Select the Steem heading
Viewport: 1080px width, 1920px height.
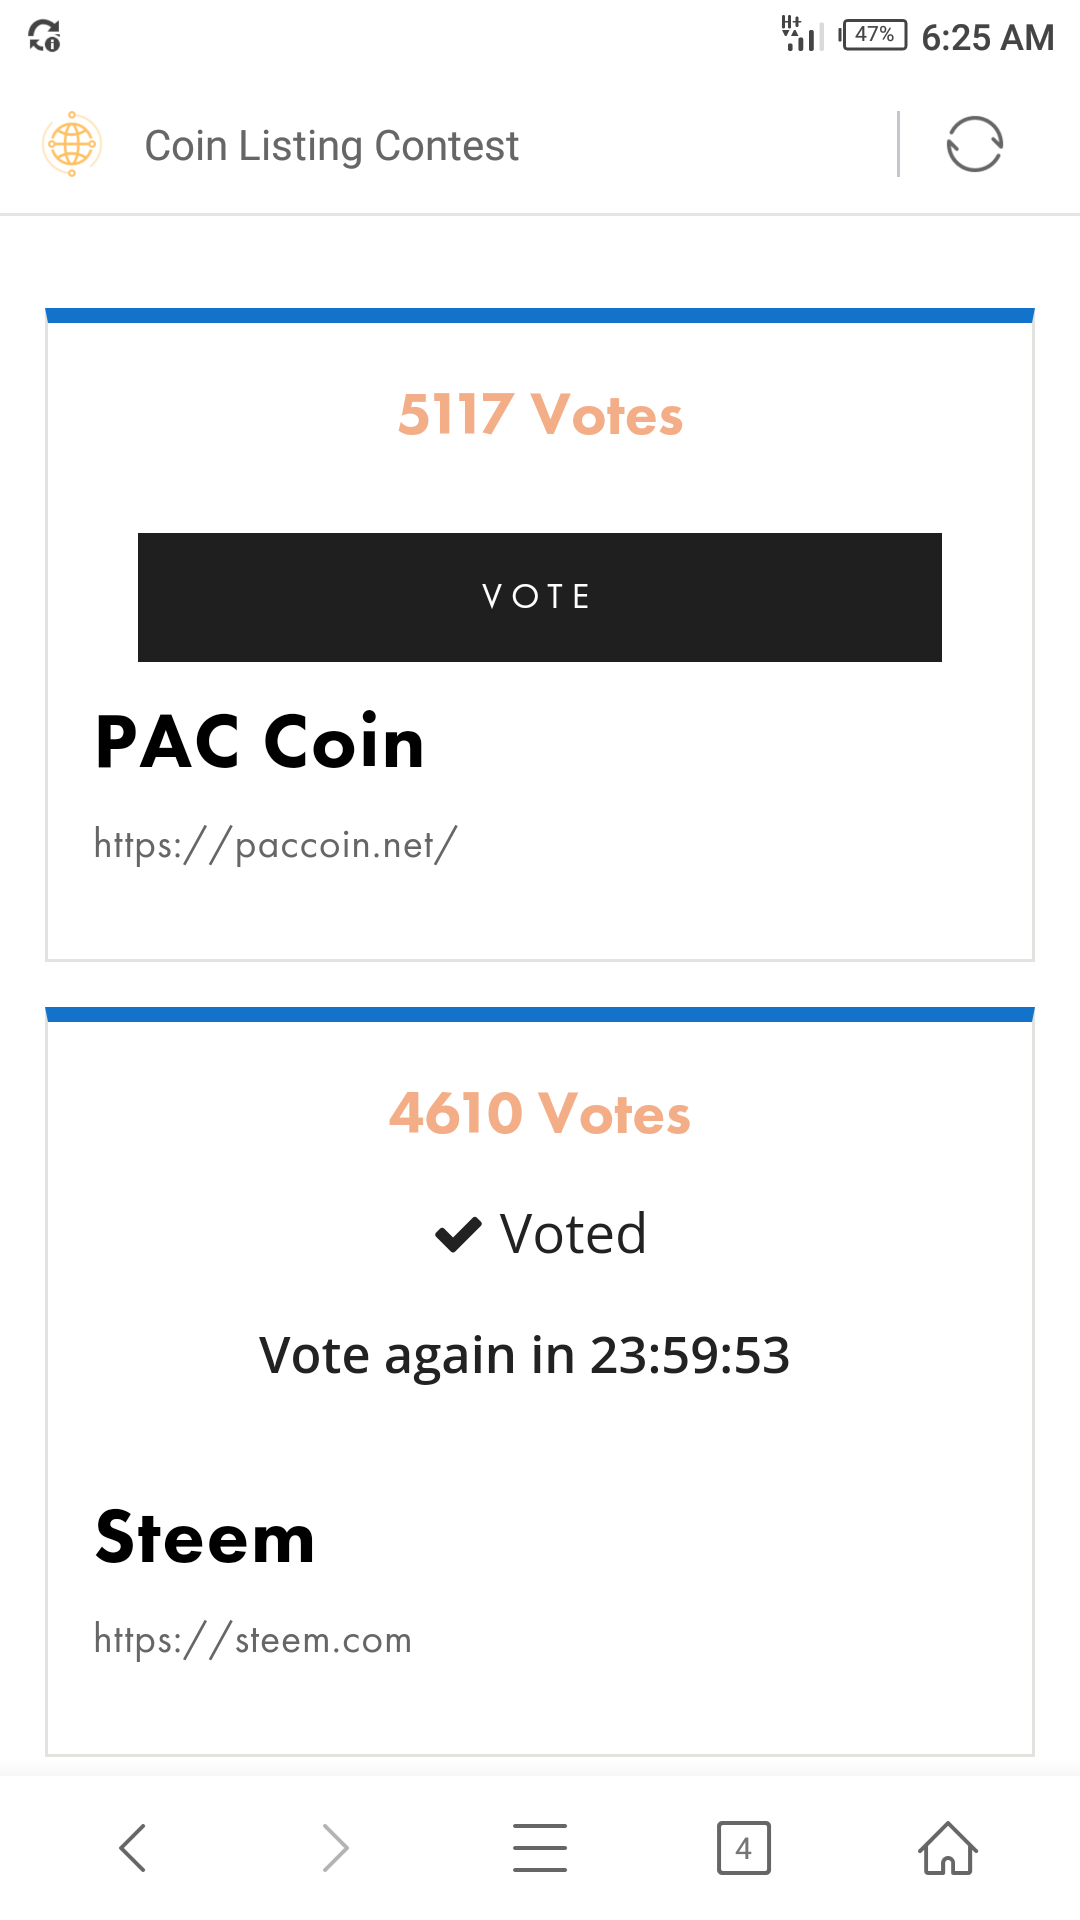[x=205, y=1537]
